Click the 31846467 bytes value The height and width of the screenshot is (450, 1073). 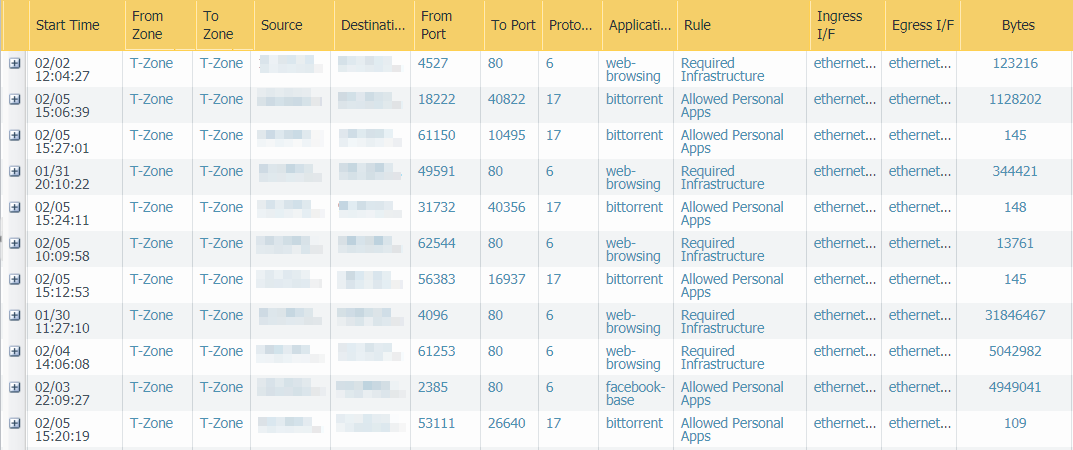coord(1015,315)
